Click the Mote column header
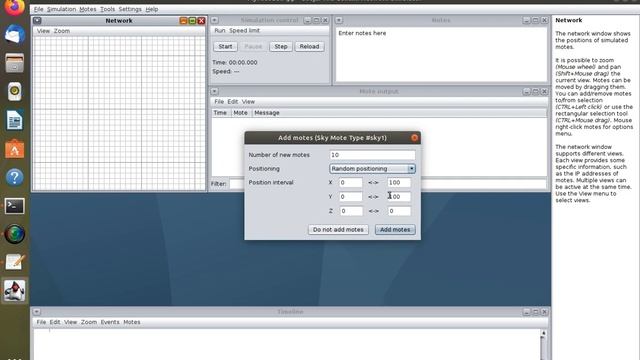Viewport: 640px width, 360px height. click(x=241, y=113)
